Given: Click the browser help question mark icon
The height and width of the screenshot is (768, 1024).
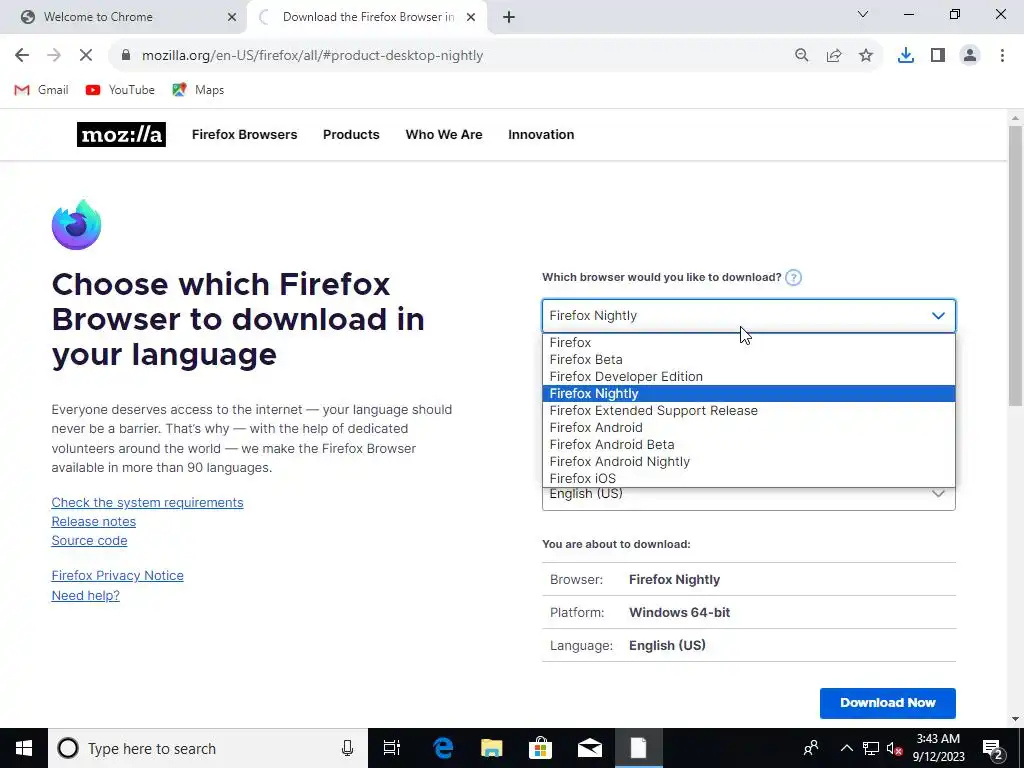Looking at the screenshot, I should [793, 278].
